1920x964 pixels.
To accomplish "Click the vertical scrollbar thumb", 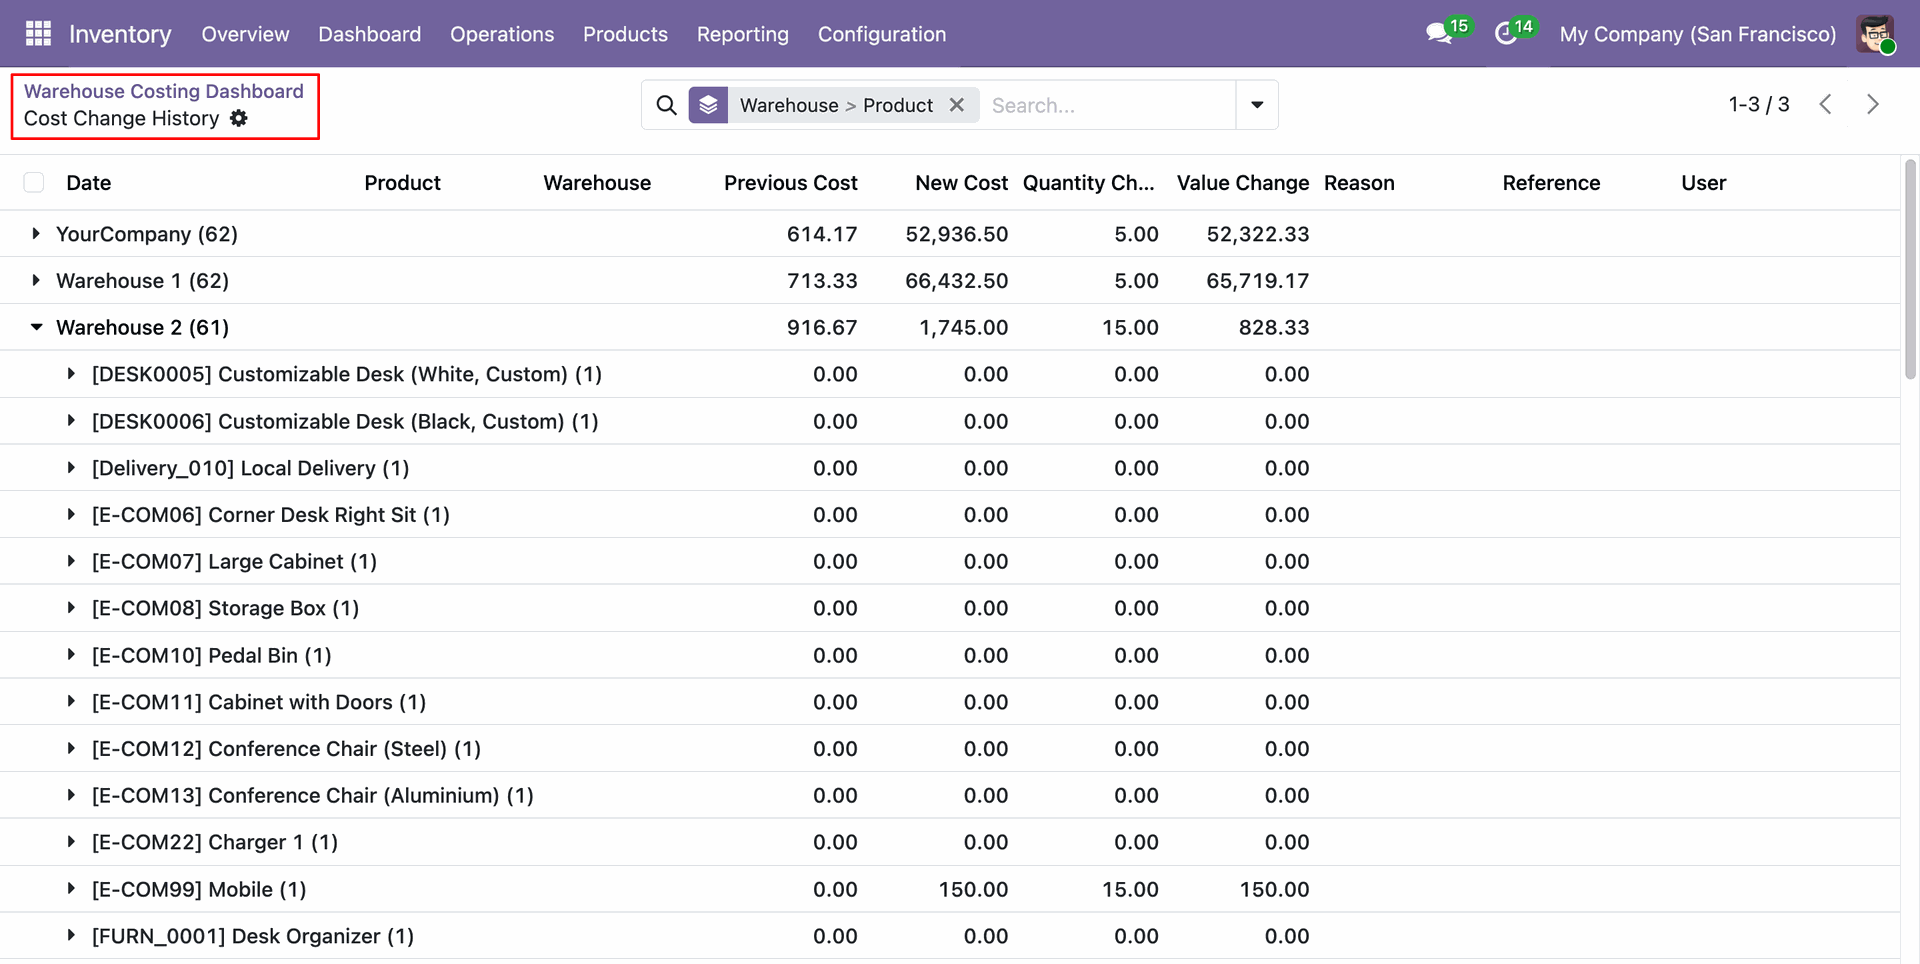I will pyautogui.click(x=1910, y=268).
